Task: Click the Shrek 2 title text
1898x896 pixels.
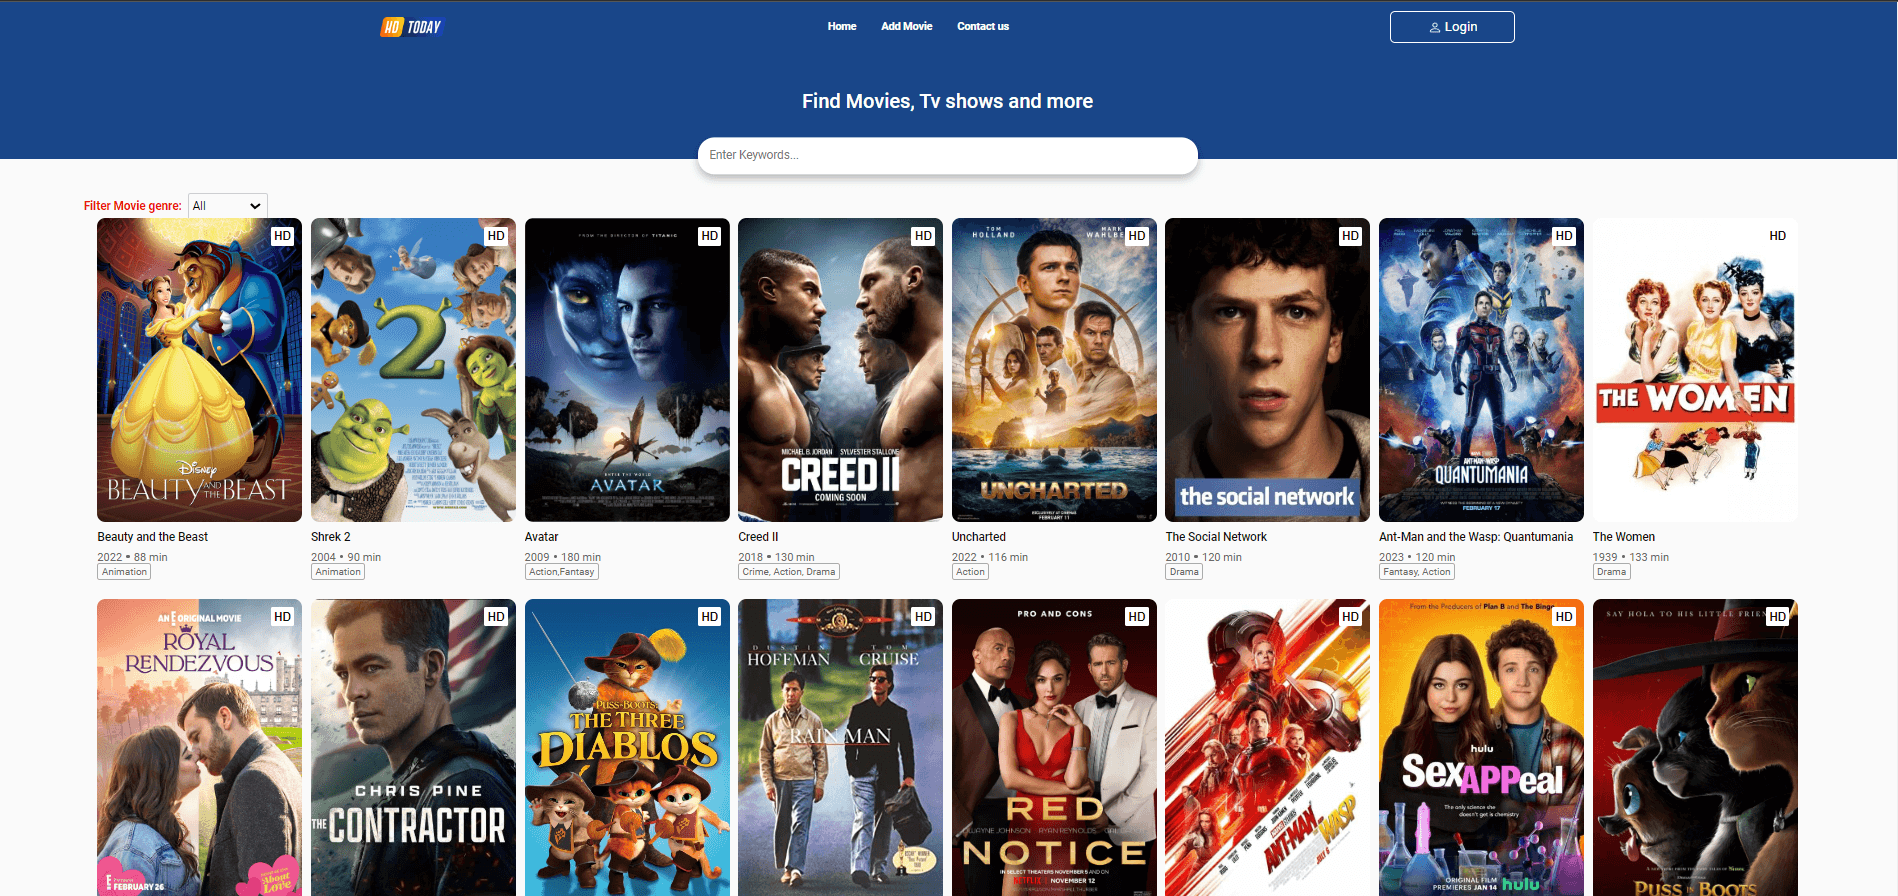Action: coord(331,537)
